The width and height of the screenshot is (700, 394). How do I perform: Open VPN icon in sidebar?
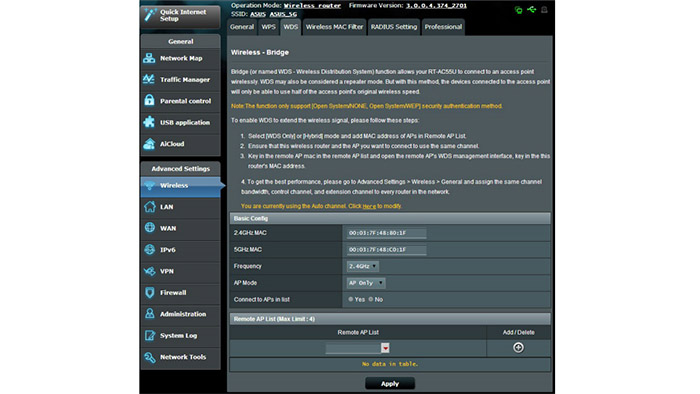[150, 271]
